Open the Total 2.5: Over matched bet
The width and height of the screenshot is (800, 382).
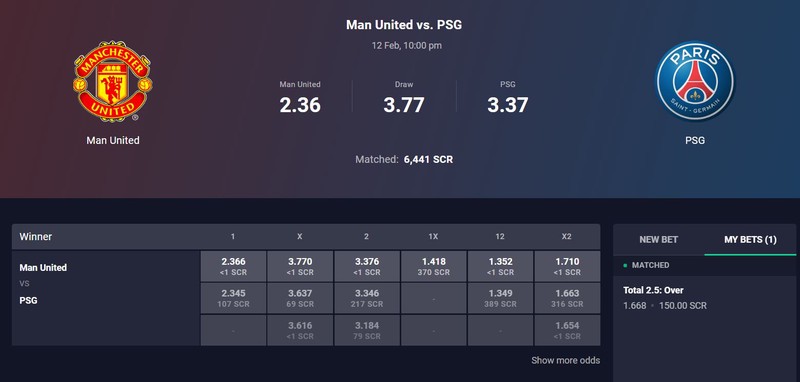coord(704,298)
